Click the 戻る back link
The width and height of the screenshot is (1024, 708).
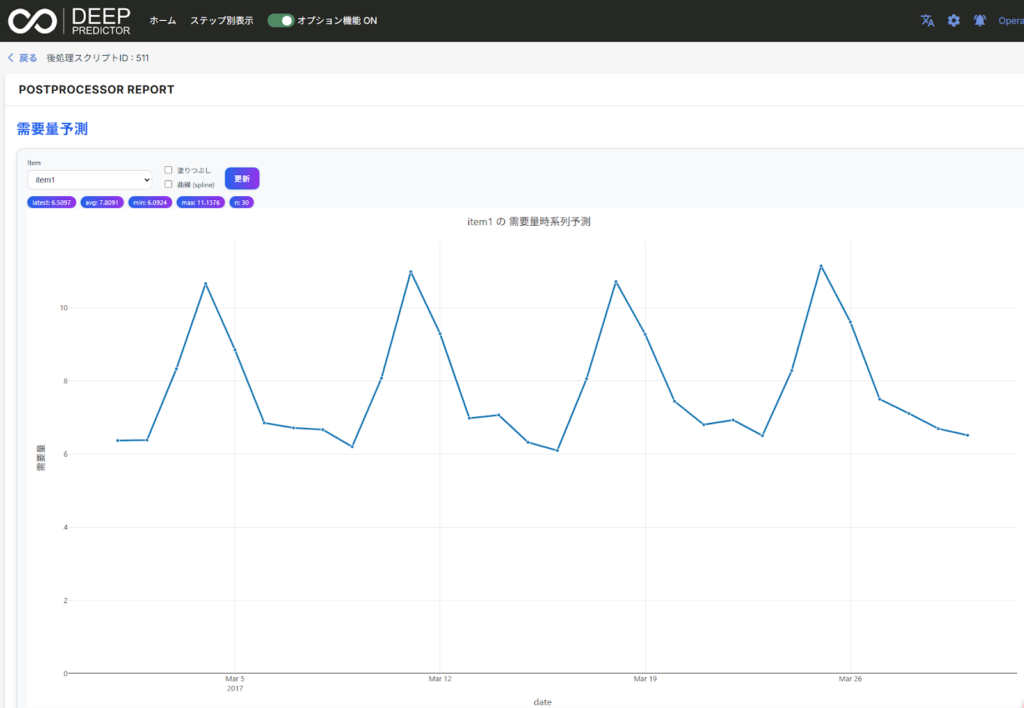28,58
